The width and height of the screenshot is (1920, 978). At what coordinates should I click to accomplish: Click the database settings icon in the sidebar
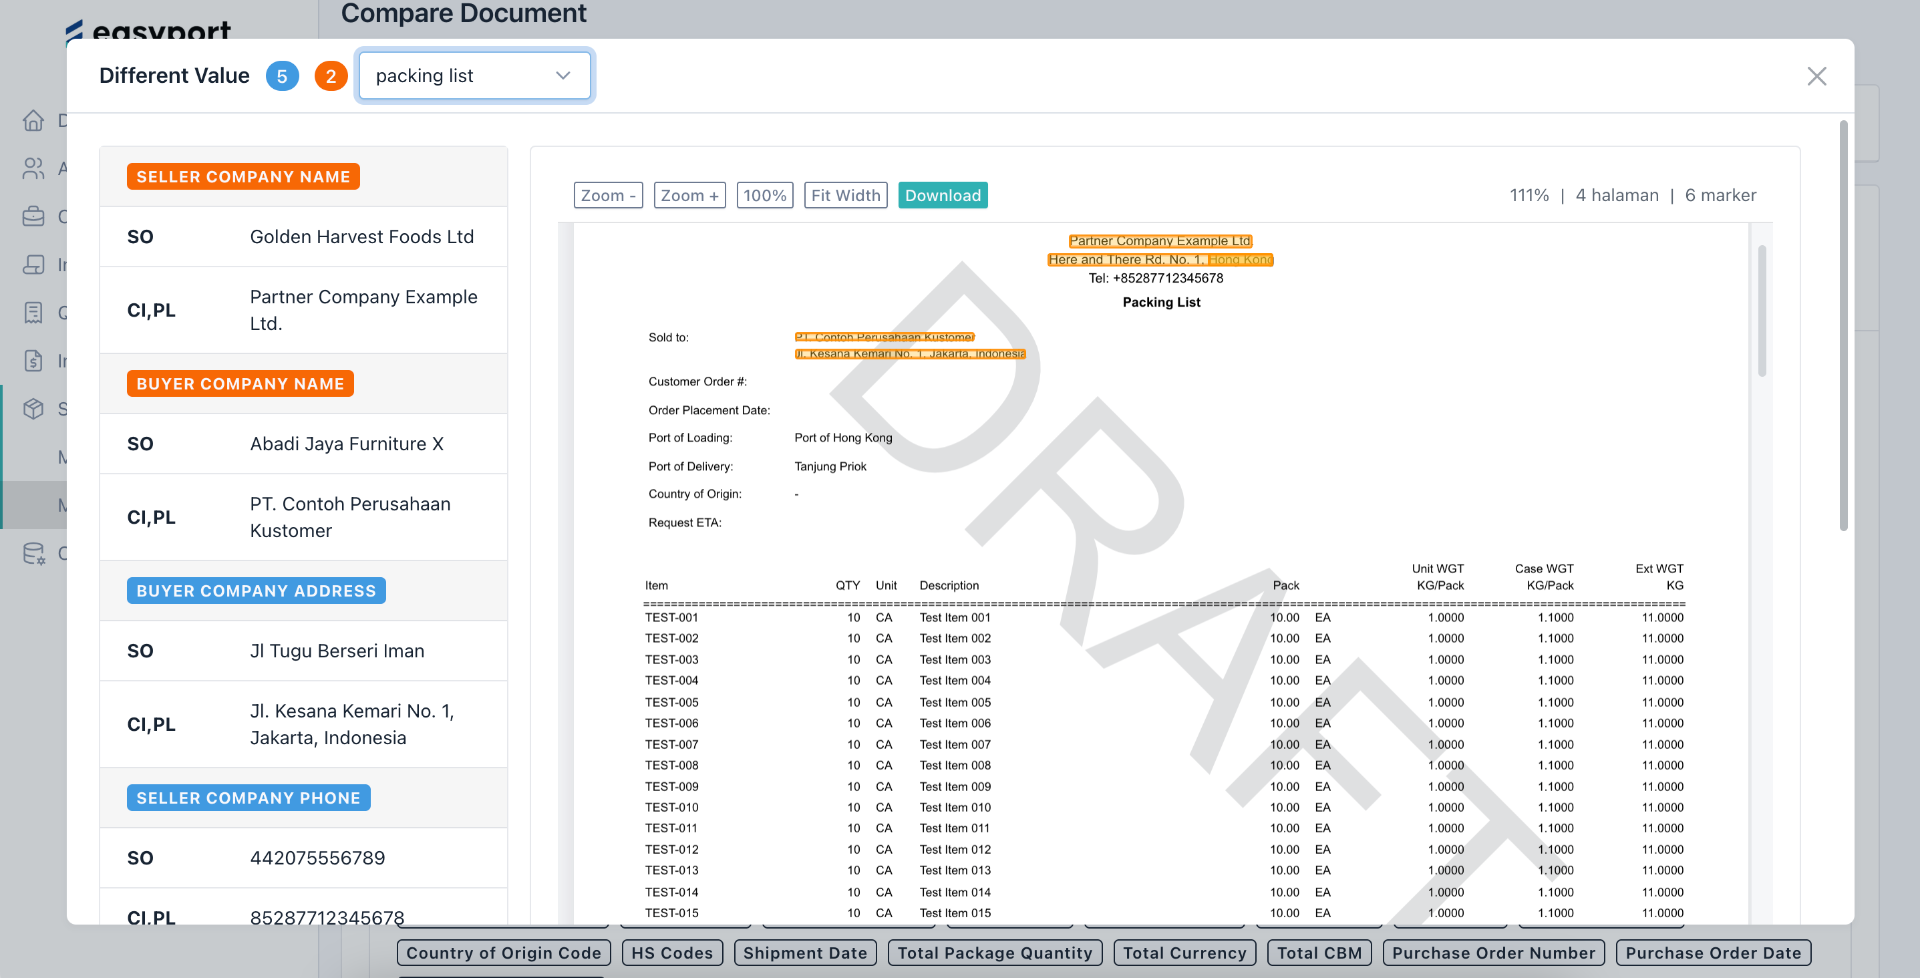click(x=33, y=553)
